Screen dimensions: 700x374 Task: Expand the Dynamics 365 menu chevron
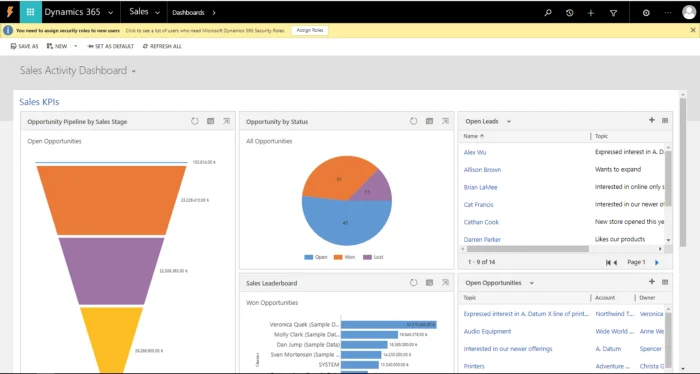[x=110, y=13]
